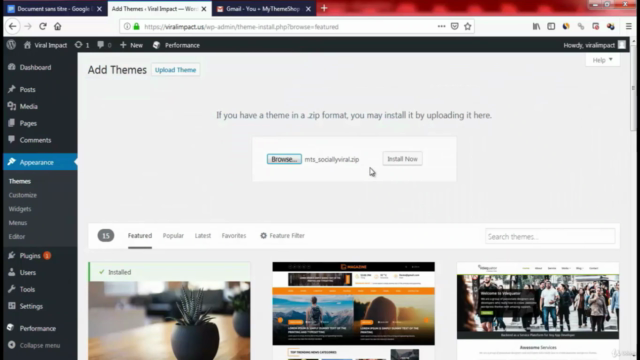Viewport: 640px width, 360px height.
Task: Open Pages in sidebar
Action: point(28,123)
